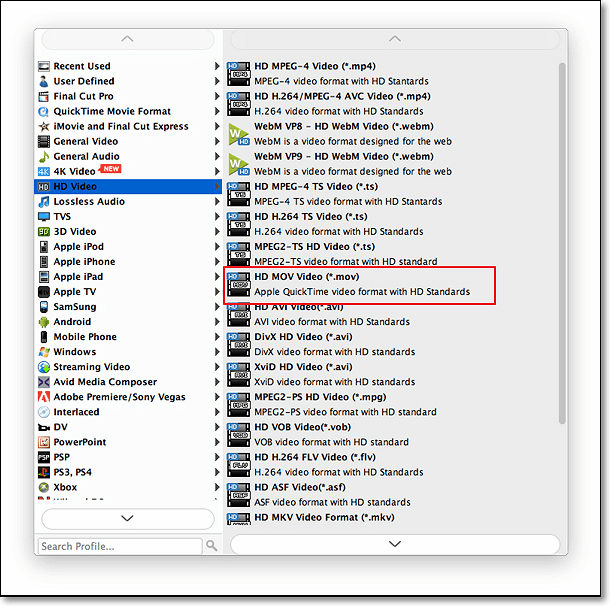Select the HD Video category
The image size is (610, 606).
[x=76, y=187]
